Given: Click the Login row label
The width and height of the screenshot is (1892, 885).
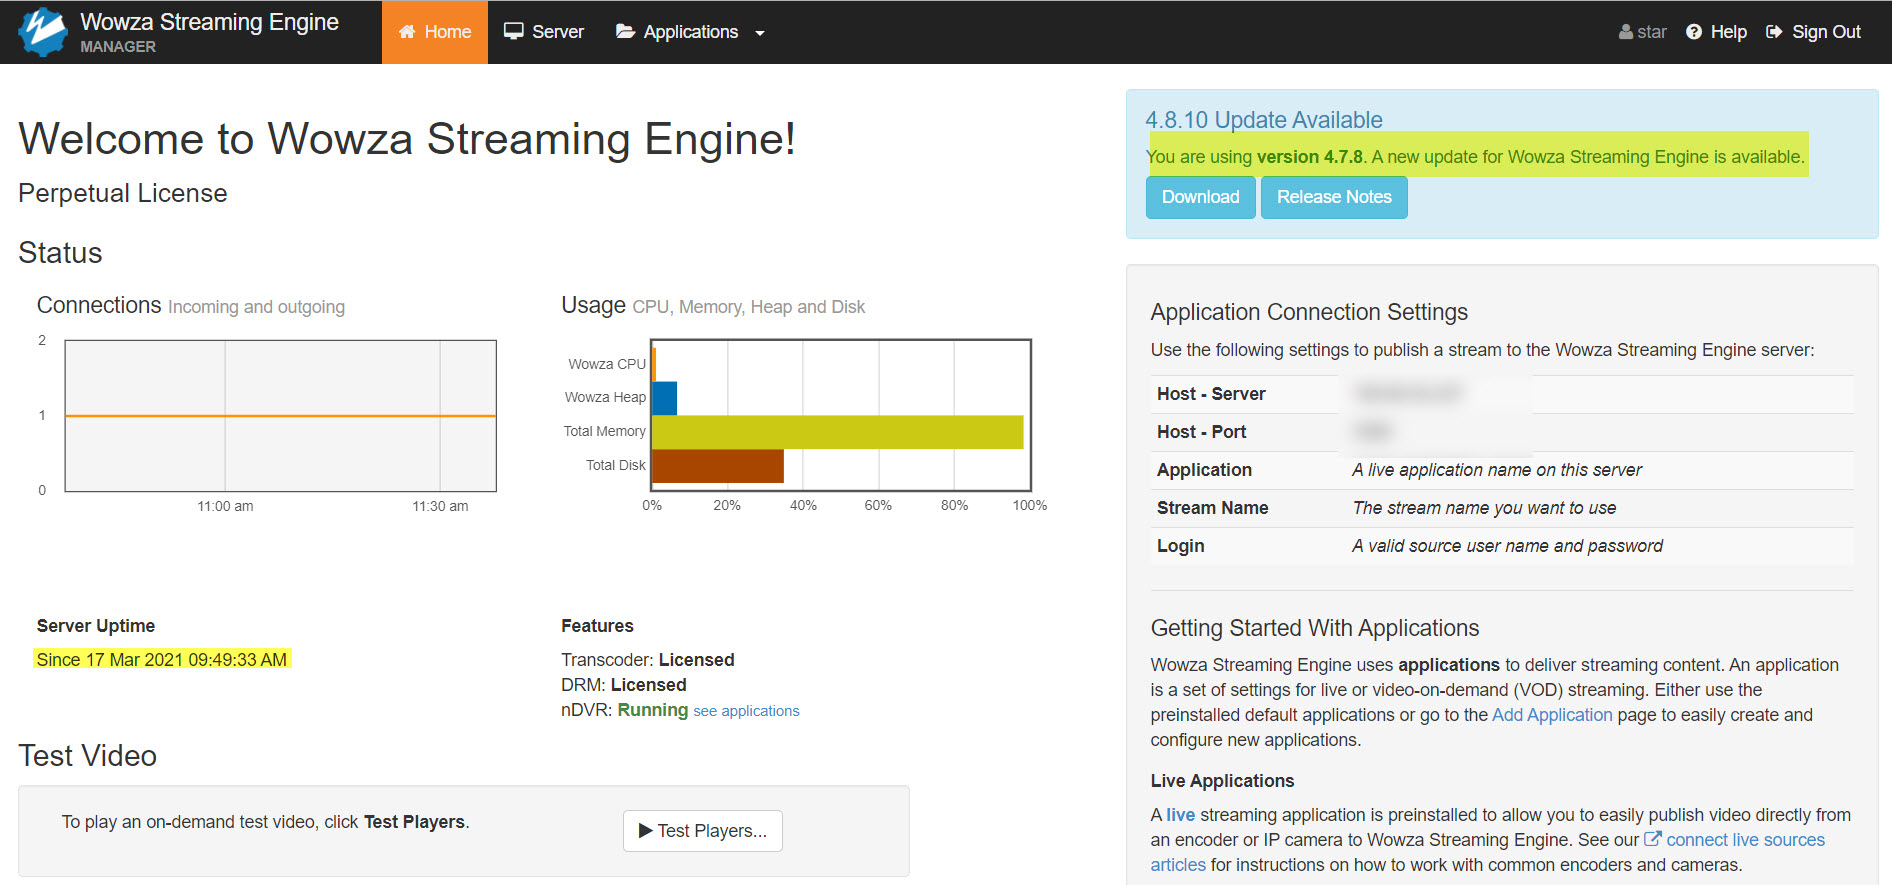Looking at the screenshot, I should (1180, 546).
